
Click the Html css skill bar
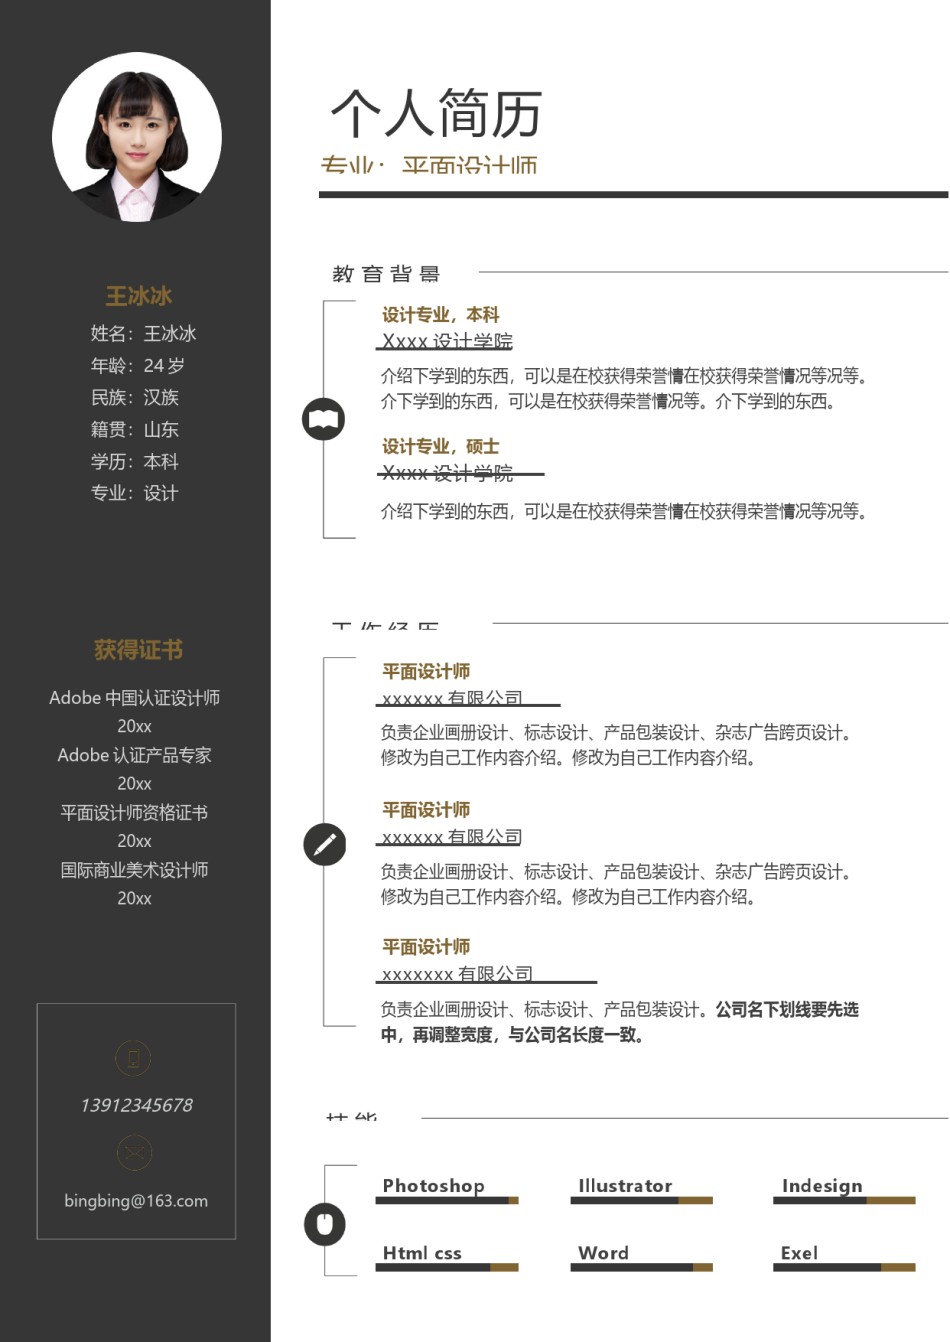[x=447, y=1266]
